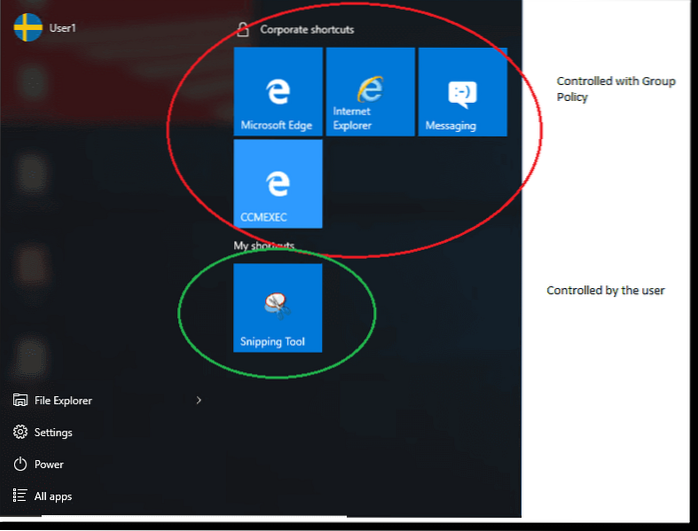Click the lock icon beside Corporate shortcuts
The height and width of the screenshot is (531, 698).
tap(243, 29)
